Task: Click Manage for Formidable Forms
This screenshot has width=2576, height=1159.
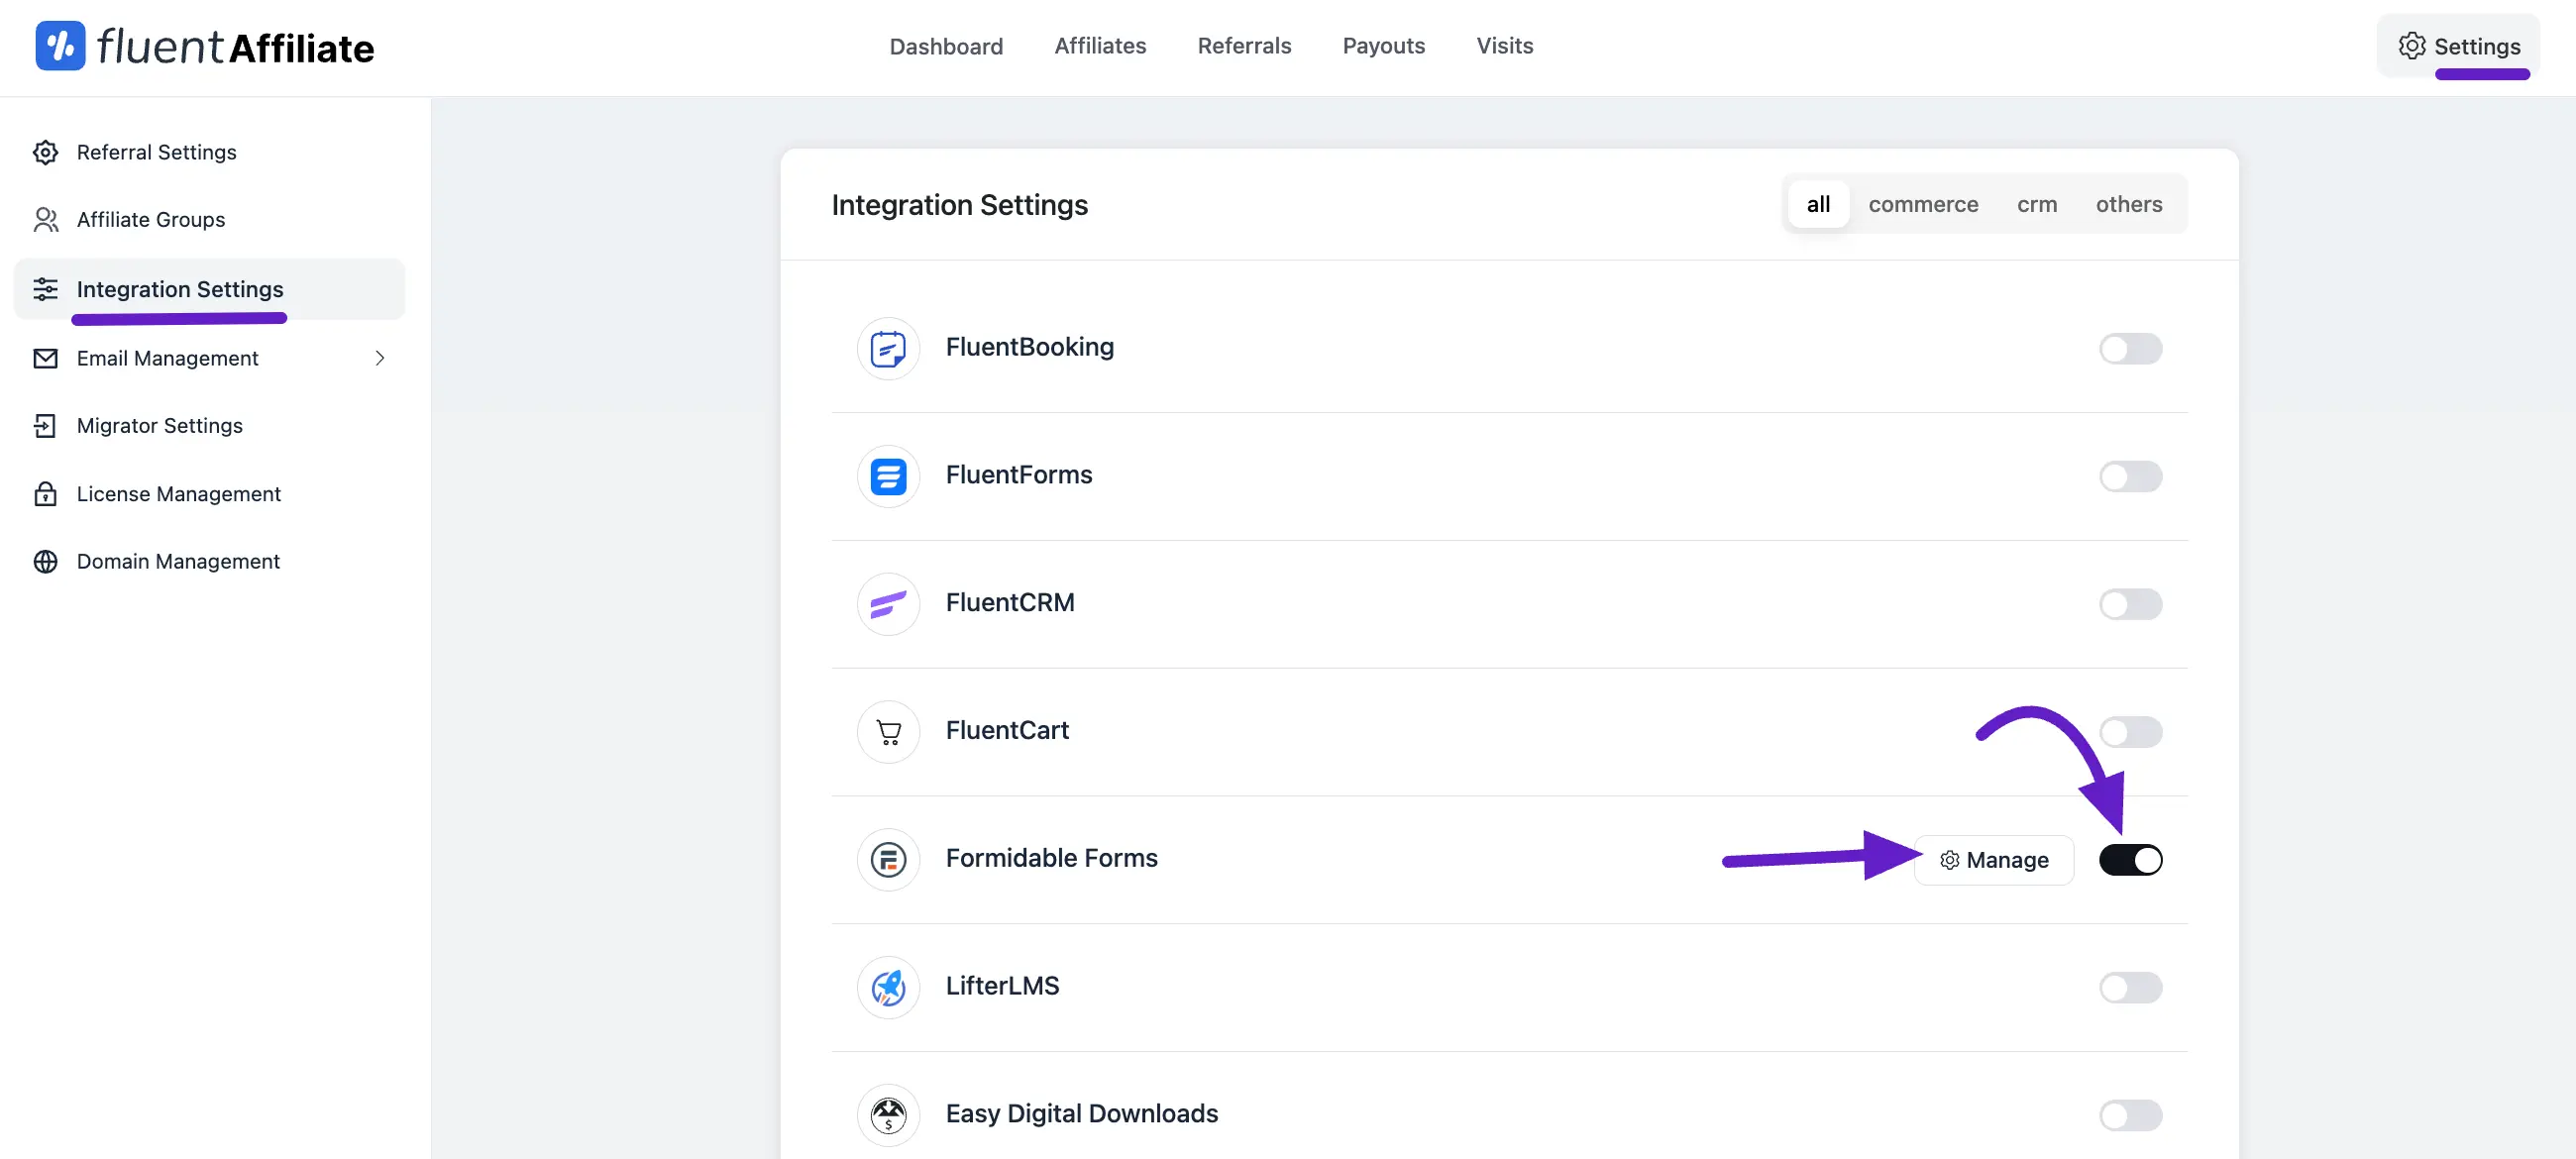Action: tap(1993, 859)
